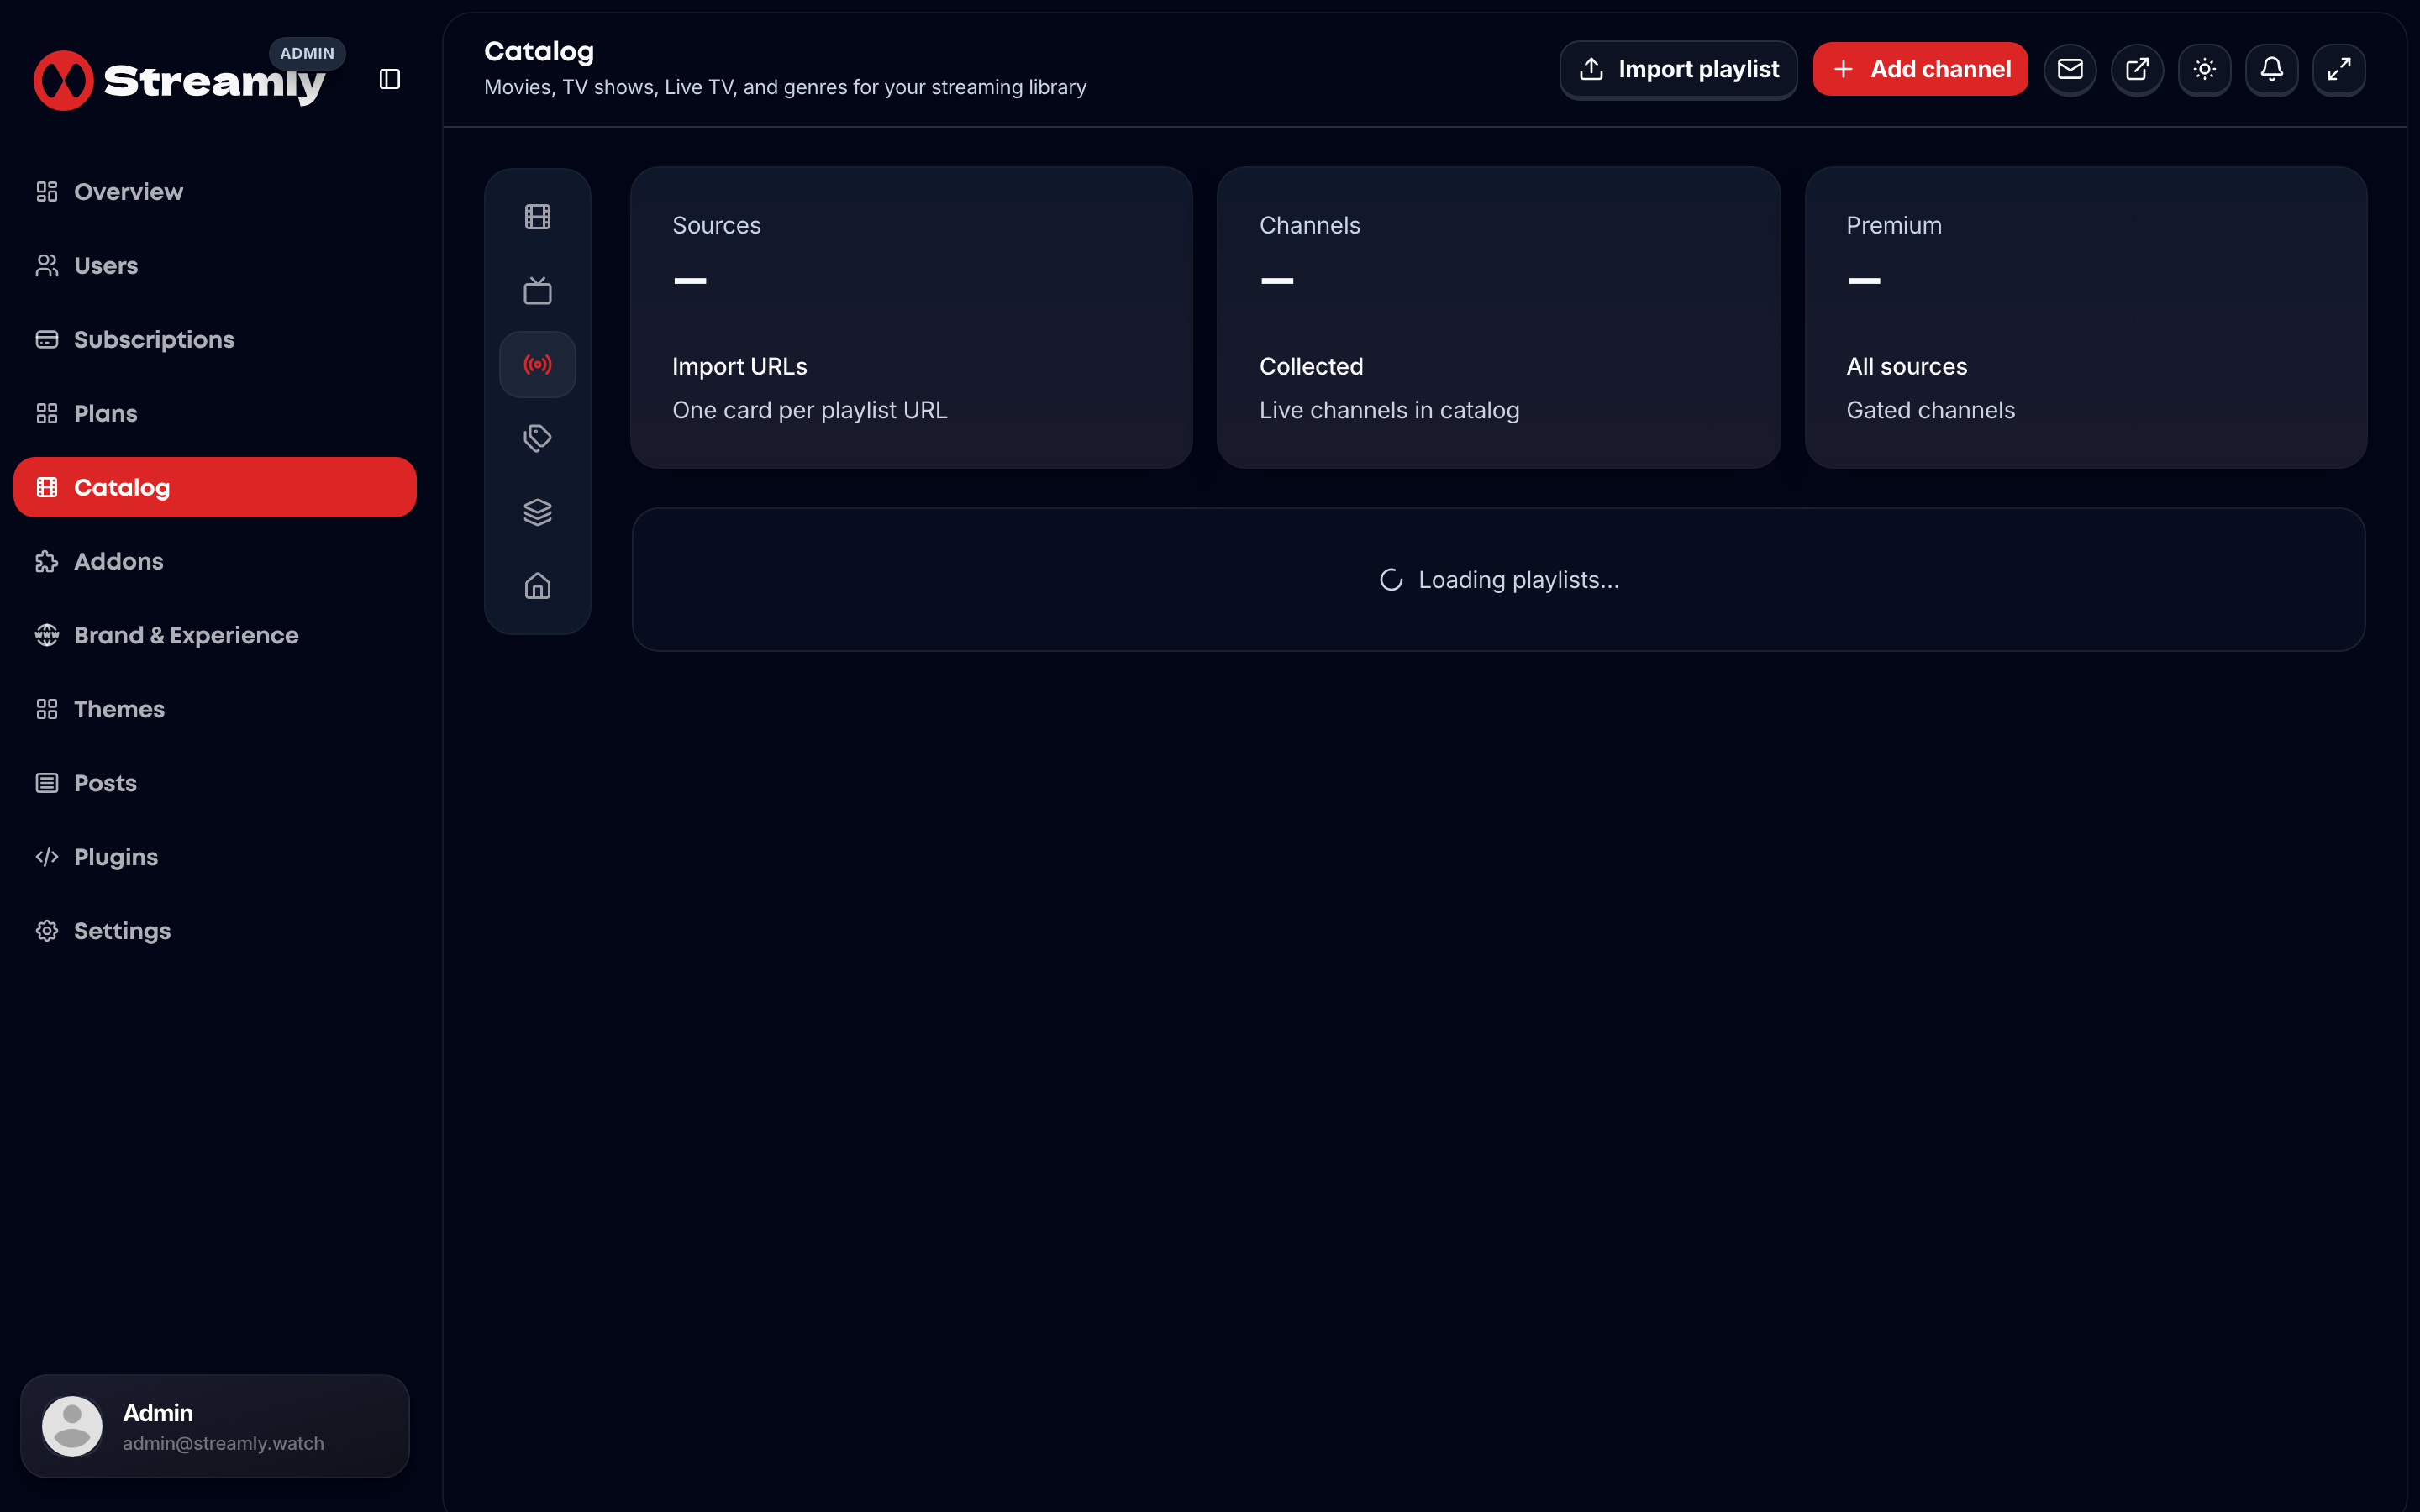The width and height of the screenshot is (2420, 1512).
Task: Click Import playlist button
Action: 1678,69
